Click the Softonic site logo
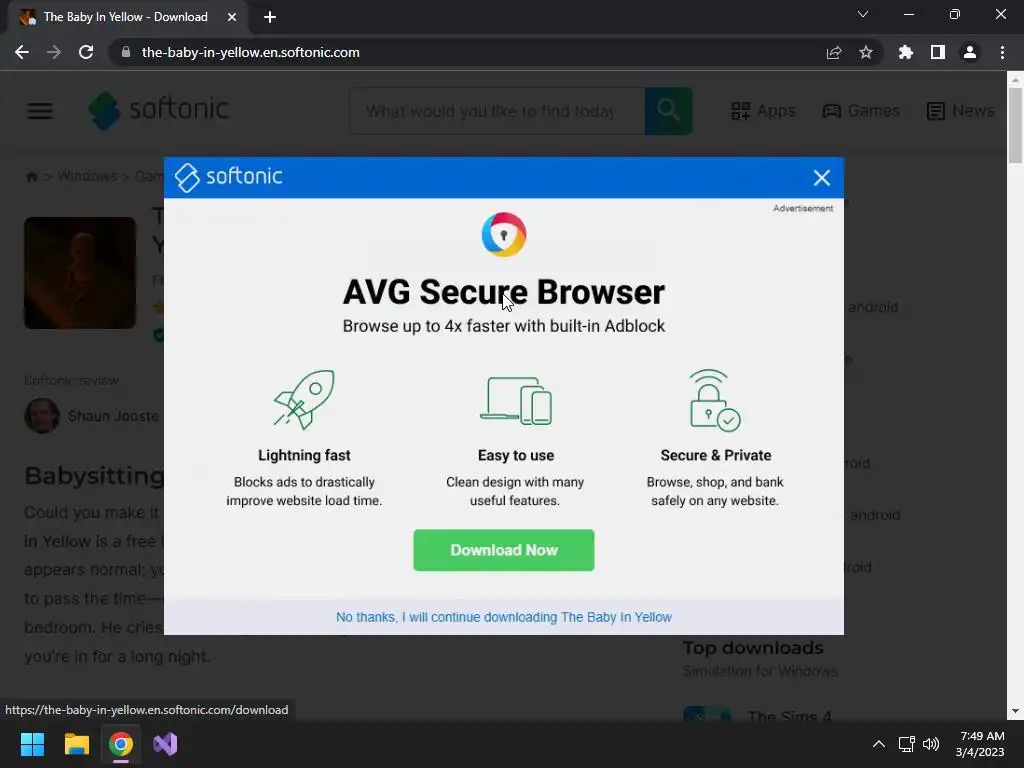This screenshot has height=768, width=1024. (x=159, y=110)
